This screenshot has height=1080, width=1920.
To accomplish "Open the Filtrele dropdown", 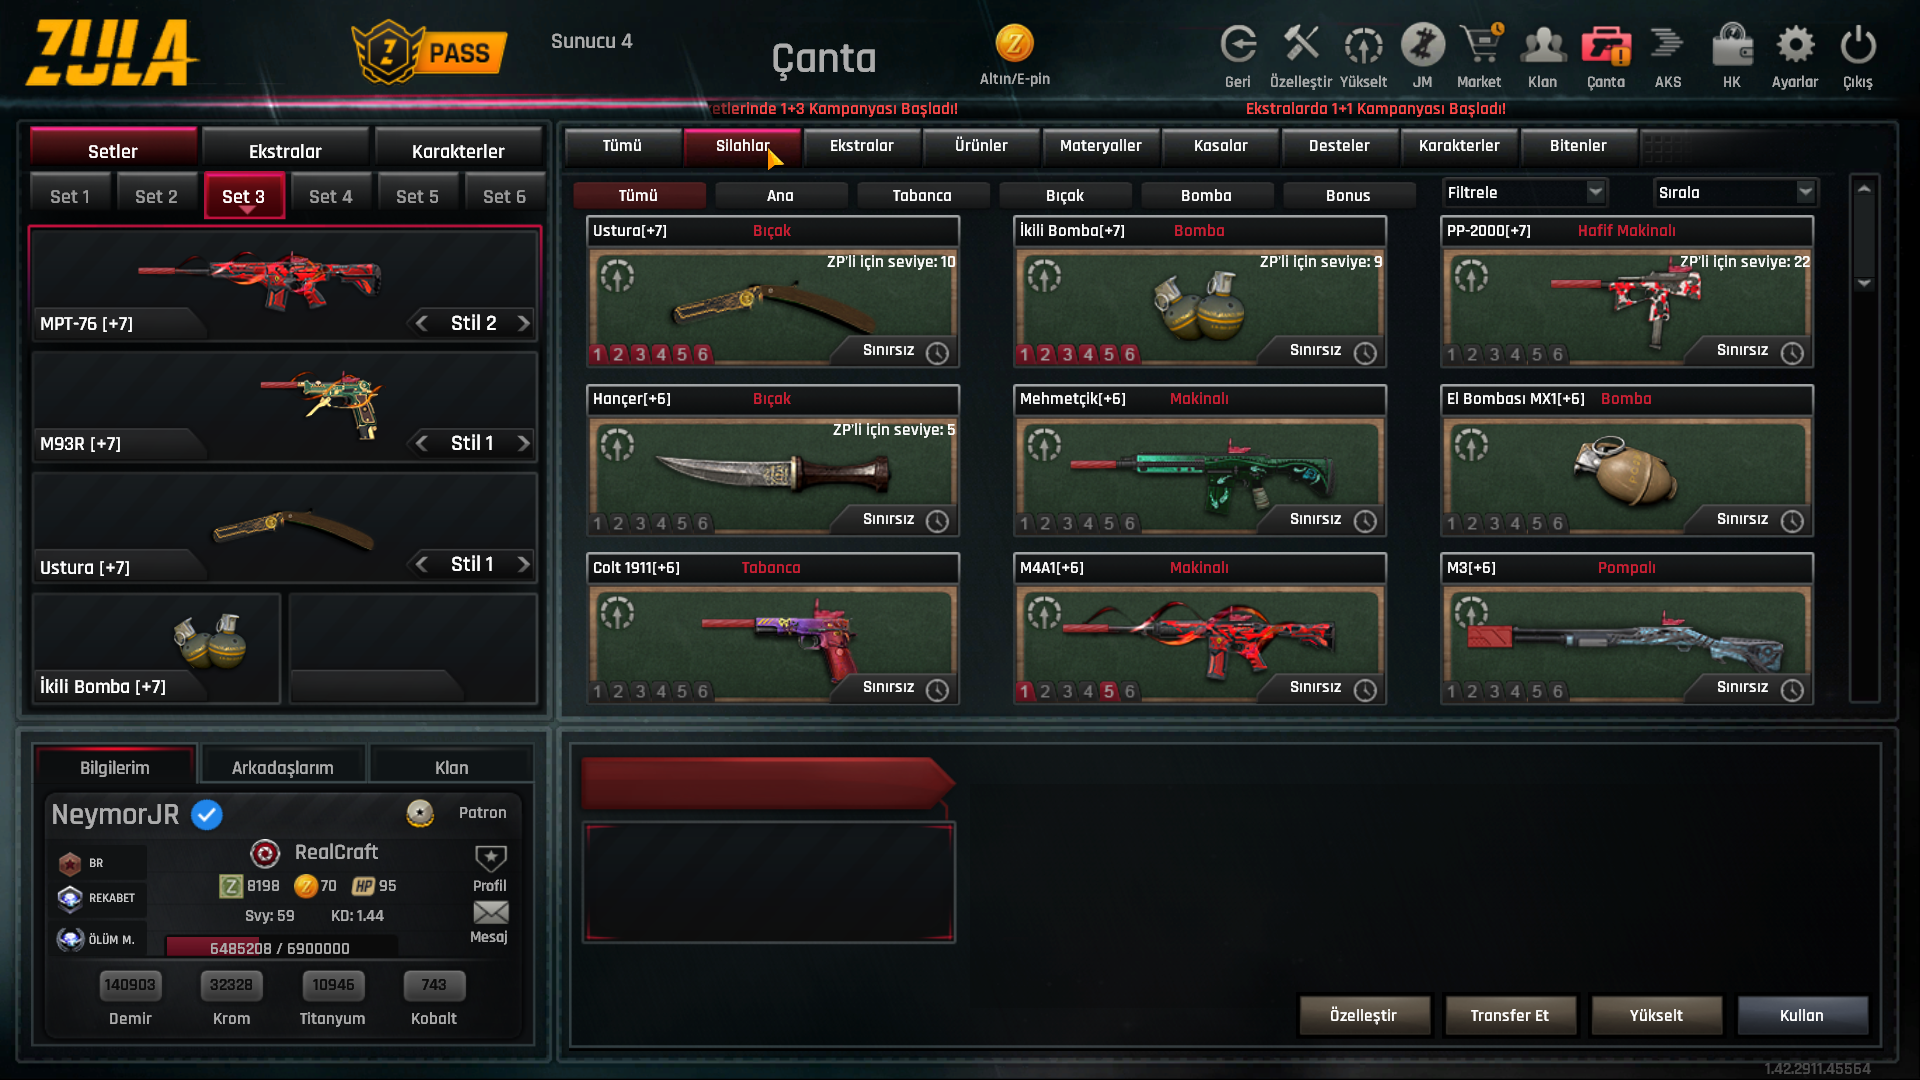I will pos(1524,192).
